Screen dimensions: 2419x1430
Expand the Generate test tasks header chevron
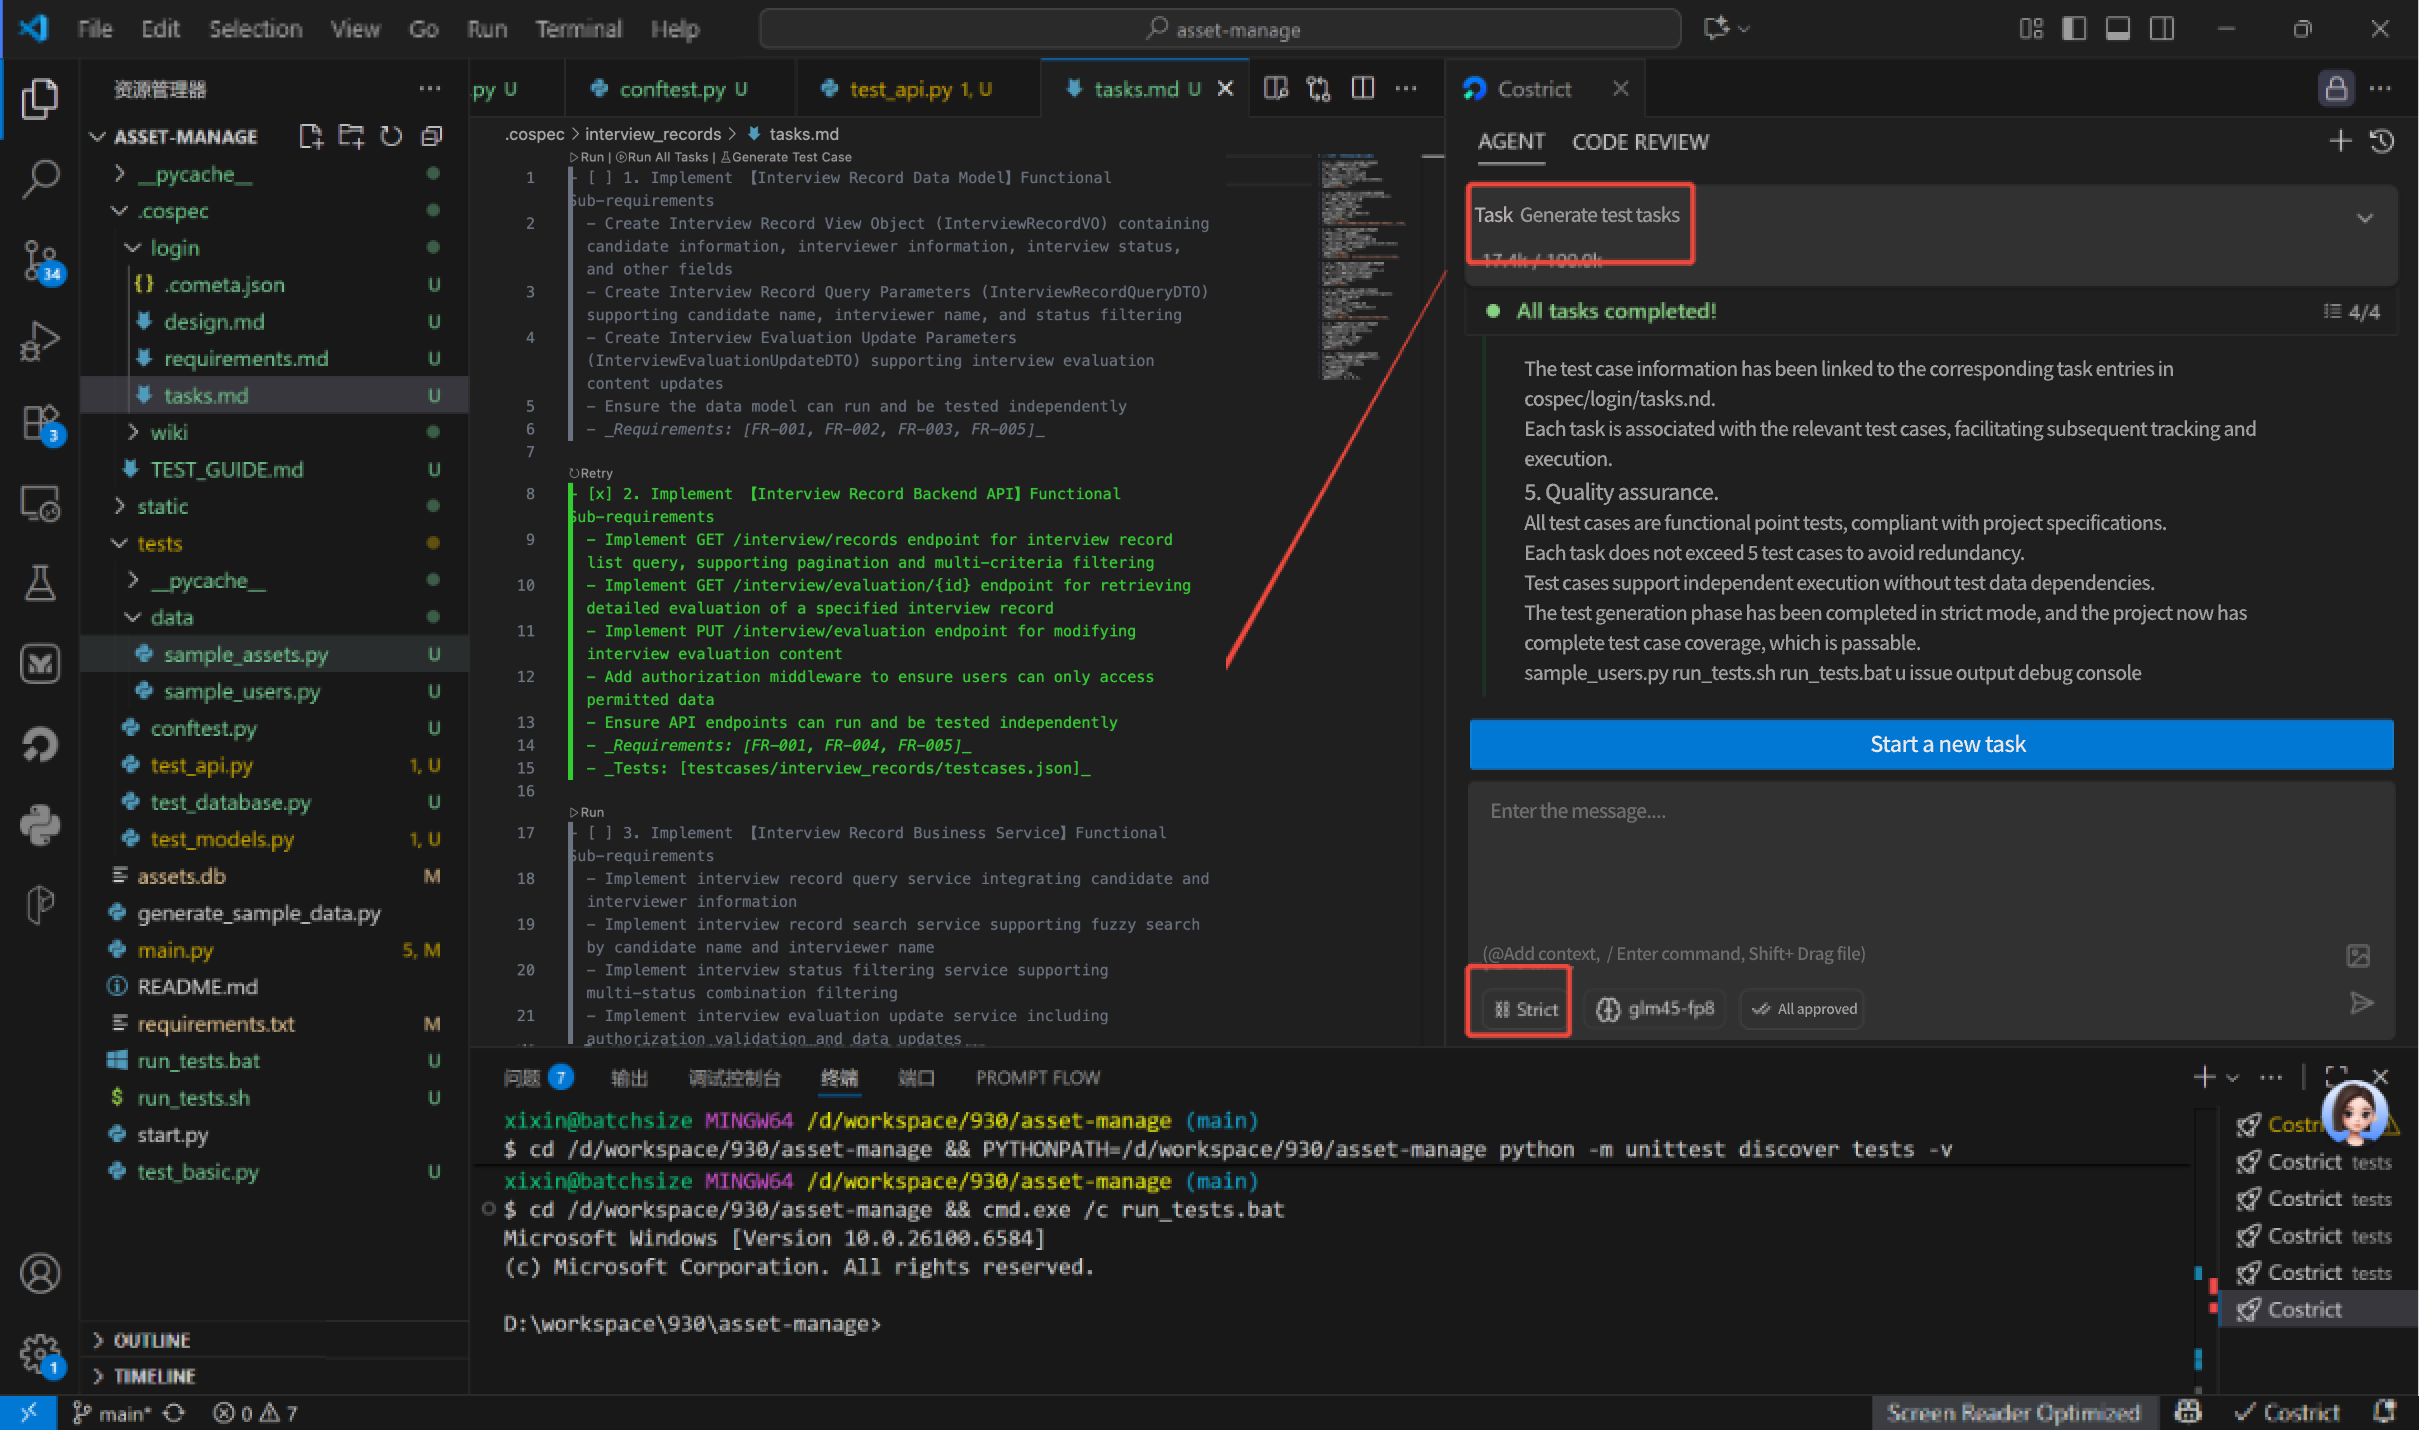(2364, 218)
